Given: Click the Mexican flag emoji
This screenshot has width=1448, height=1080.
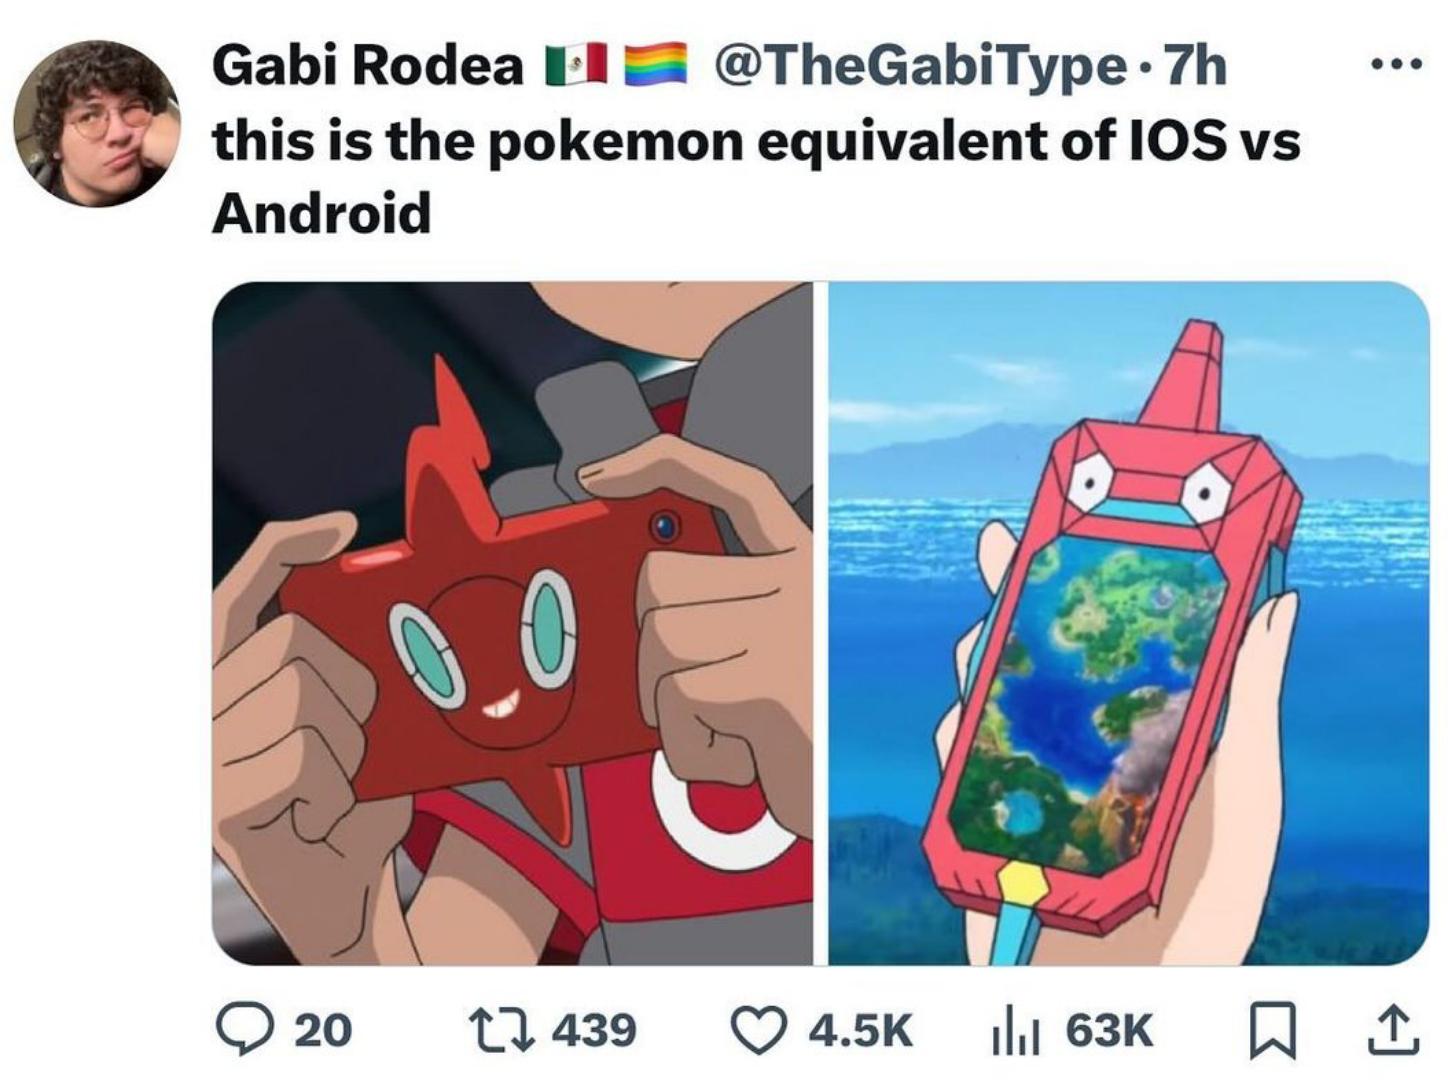Looking at the screenshot, I should (576, 66).
